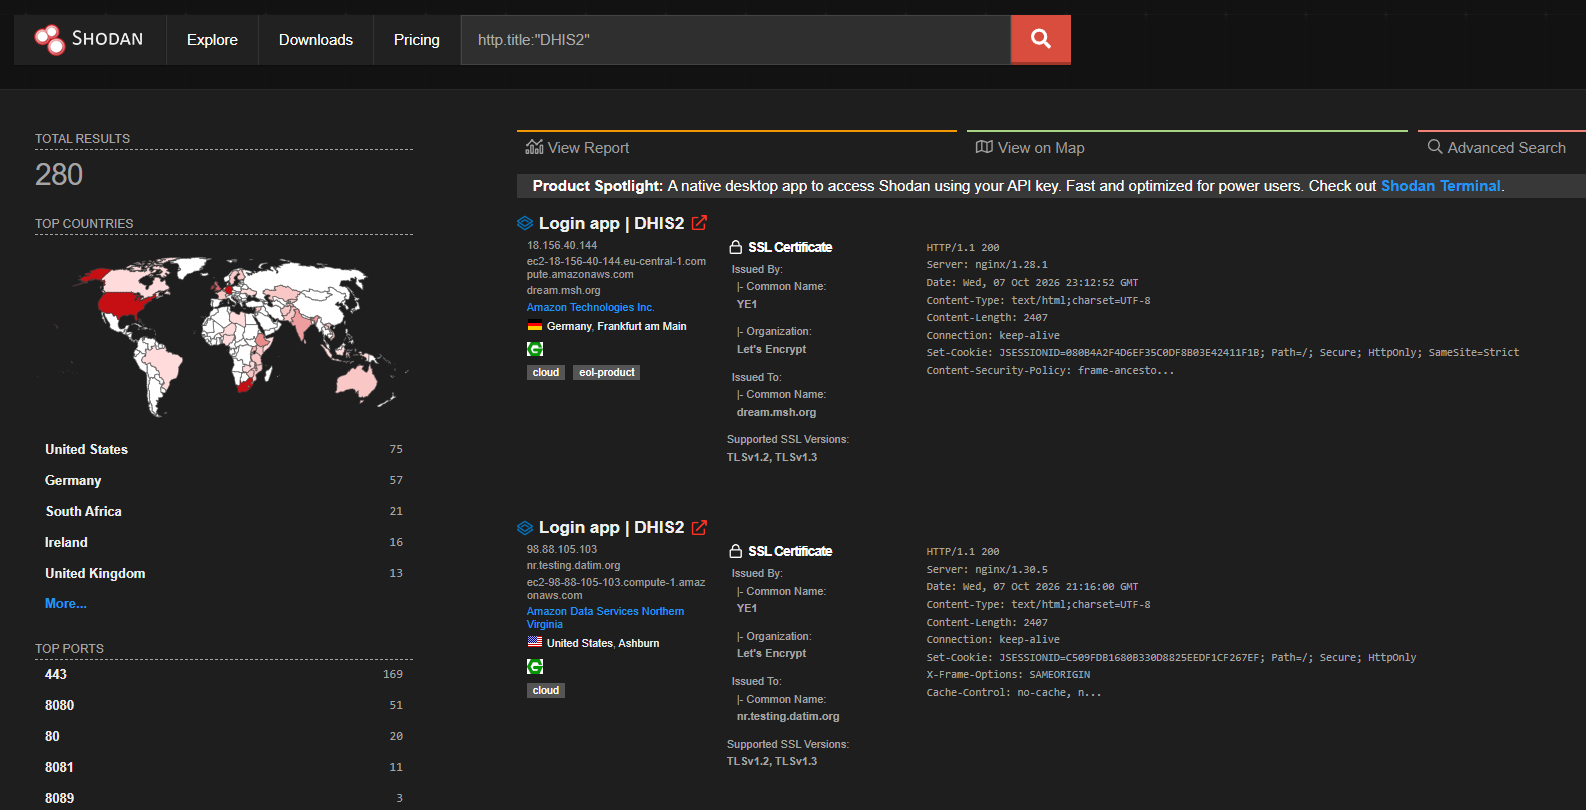Click the red search magnifier button

click(x=1040, y=39)
